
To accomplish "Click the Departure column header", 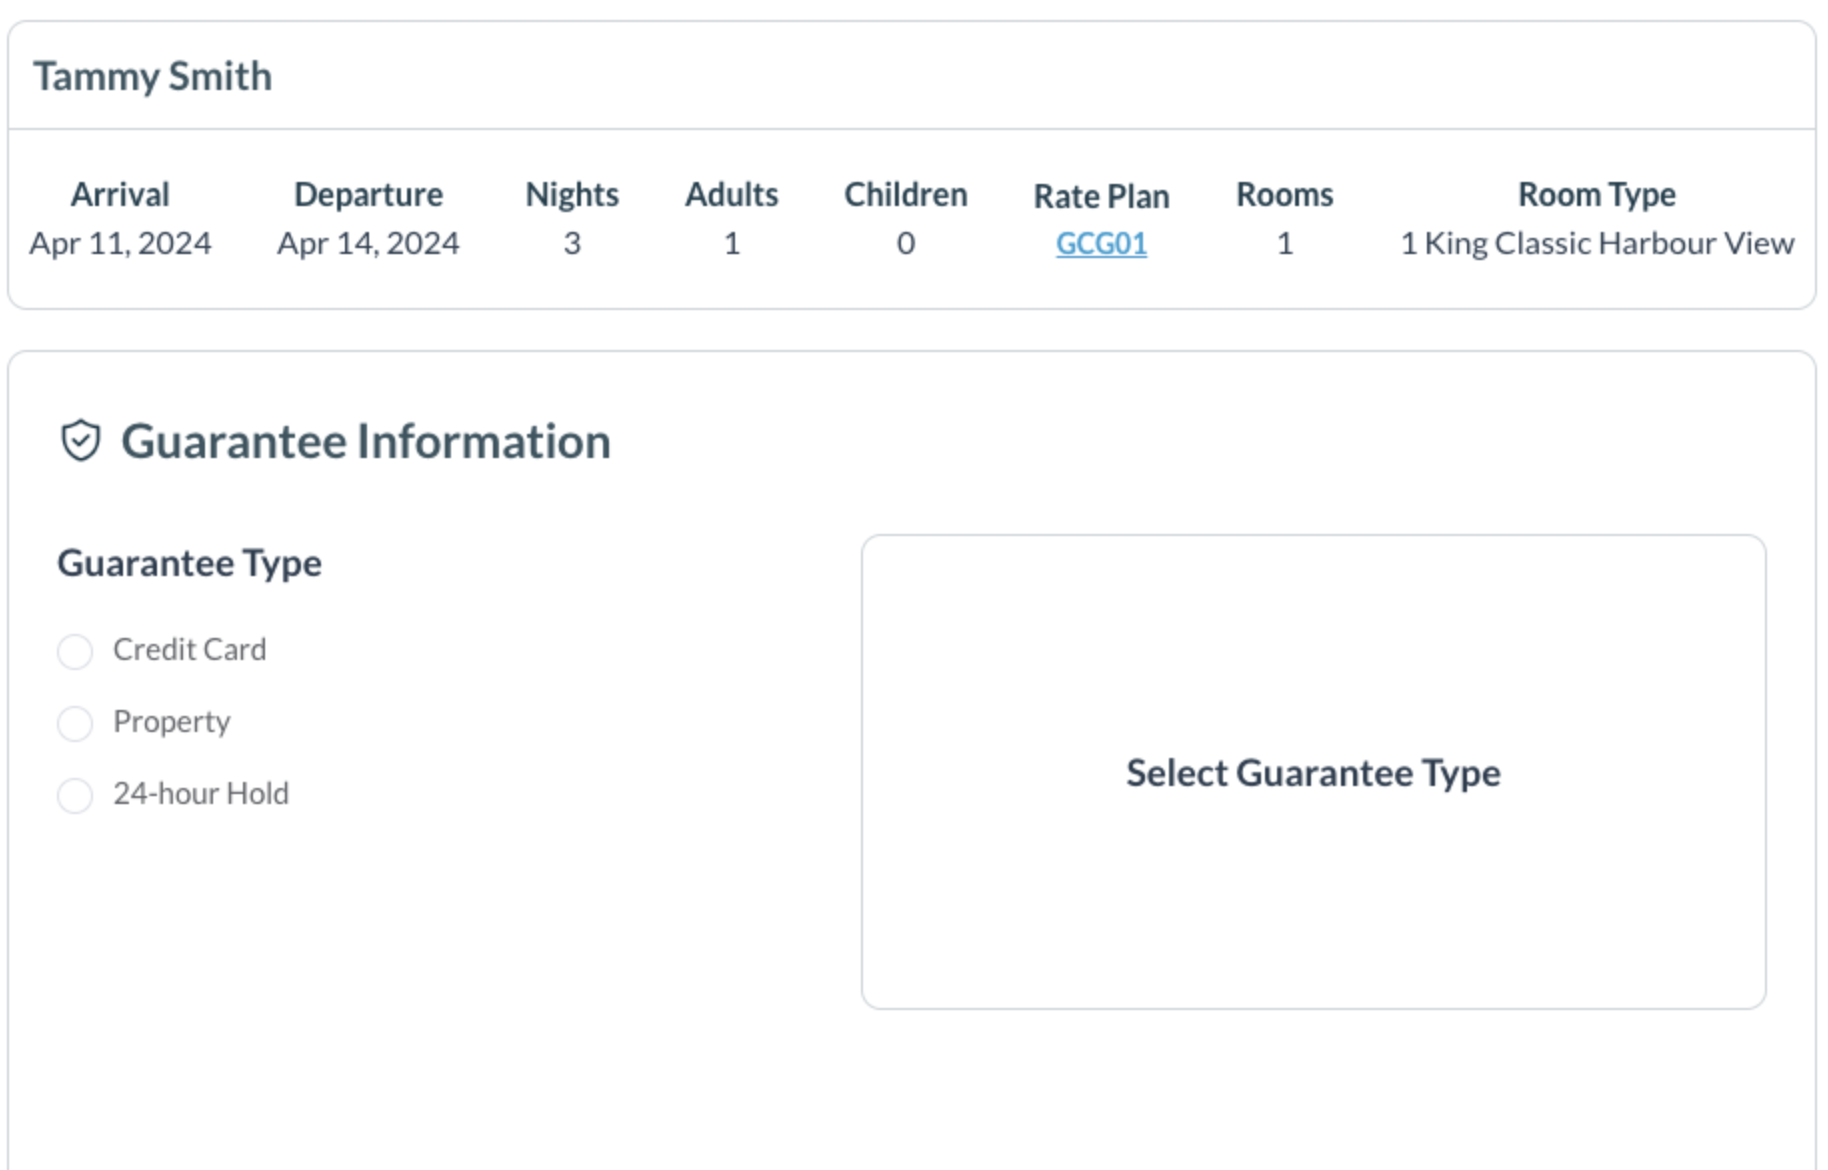I will click(370, 193).
